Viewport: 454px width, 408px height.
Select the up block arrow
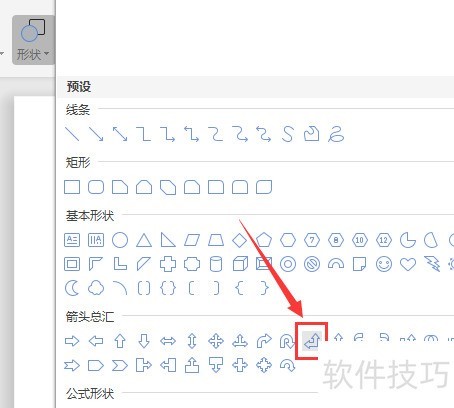click(120, 341)
